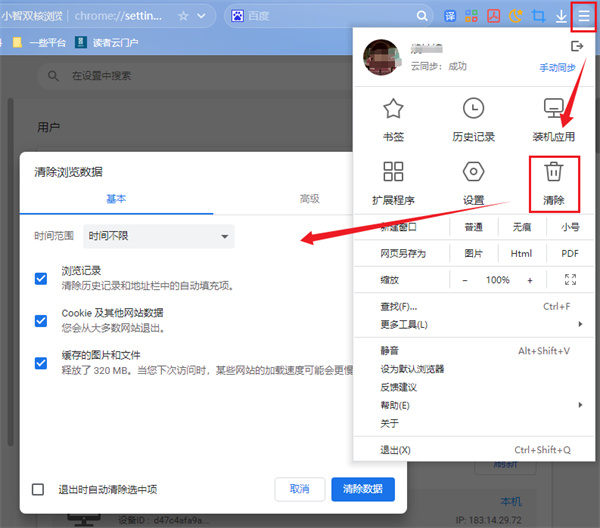The width and height of the screenshot is (600, 528).
Task: Click the download arrow toolbar icon
Action: (x=561, y=16)
